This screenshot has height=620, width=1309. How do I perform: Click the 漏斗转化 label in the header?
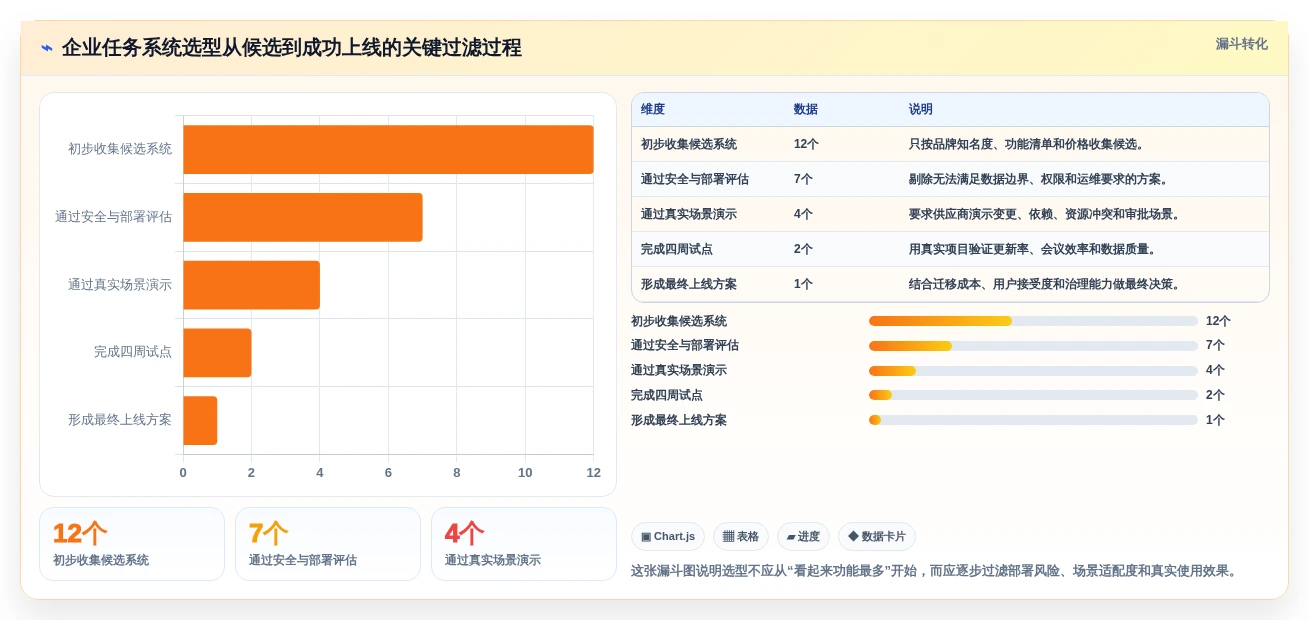click(1241, 44)
